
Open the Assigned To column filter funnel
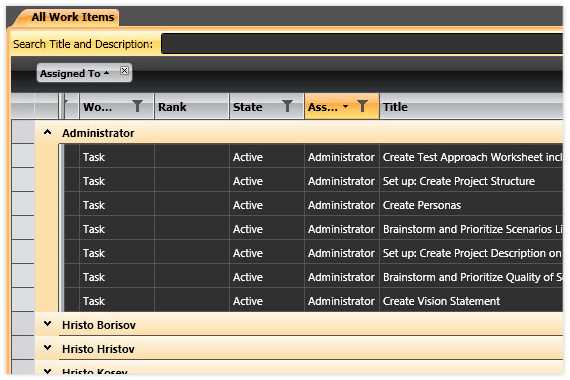coord(362,106)
